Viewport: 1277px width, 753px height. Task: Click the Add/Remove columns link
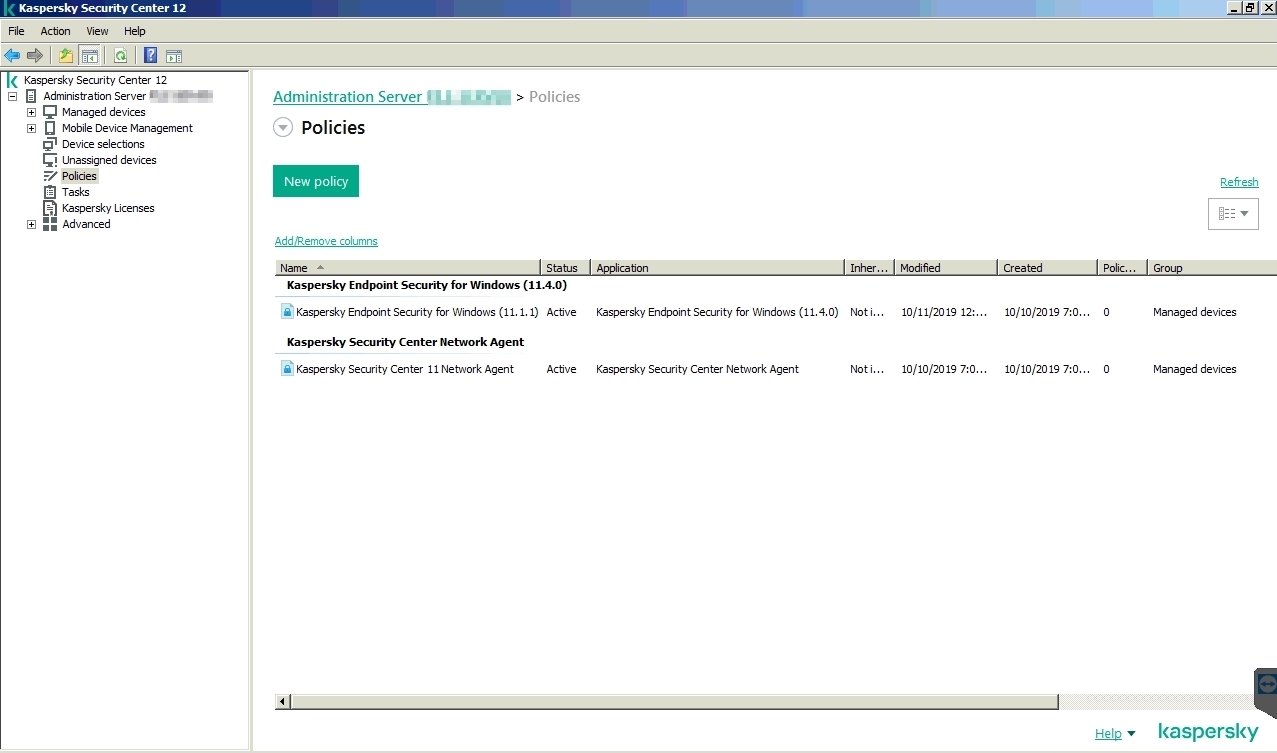pyautogui.click(x=326, y=241)
